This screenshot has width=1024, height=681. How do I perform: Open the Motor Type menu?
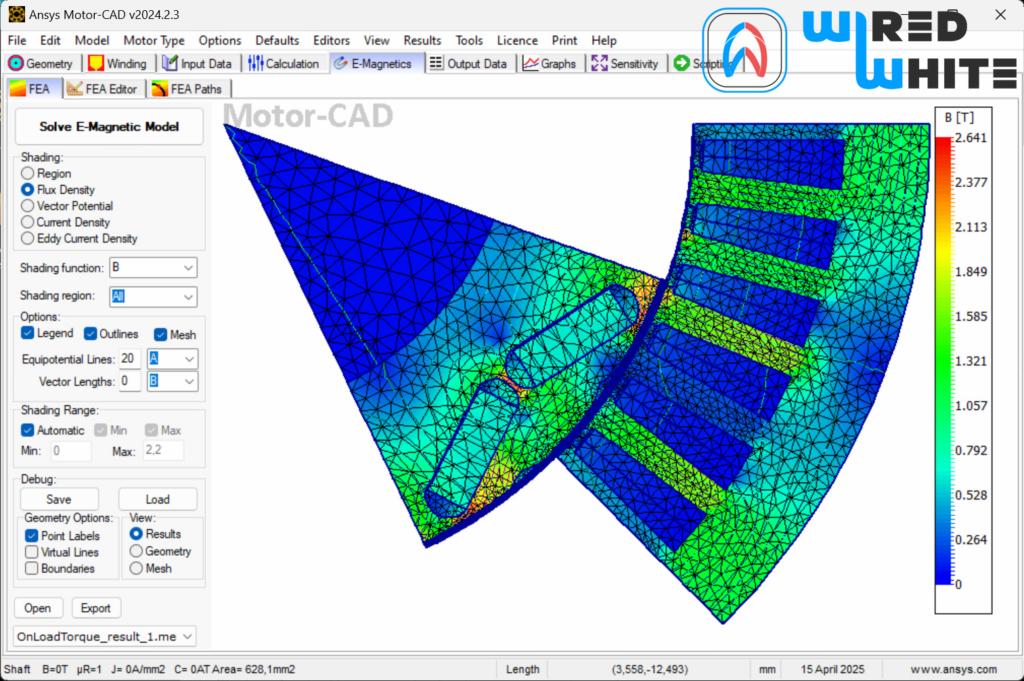154,40
